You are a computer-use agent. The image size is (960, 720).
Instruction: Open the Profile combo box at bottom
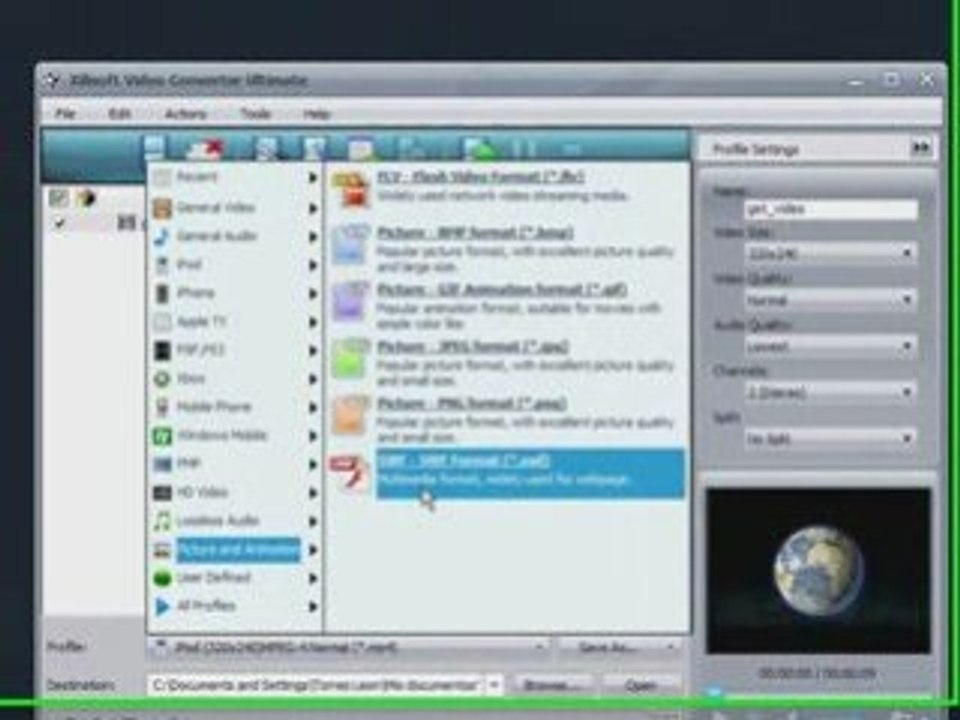pyautogui.click(x=348, y=647)
